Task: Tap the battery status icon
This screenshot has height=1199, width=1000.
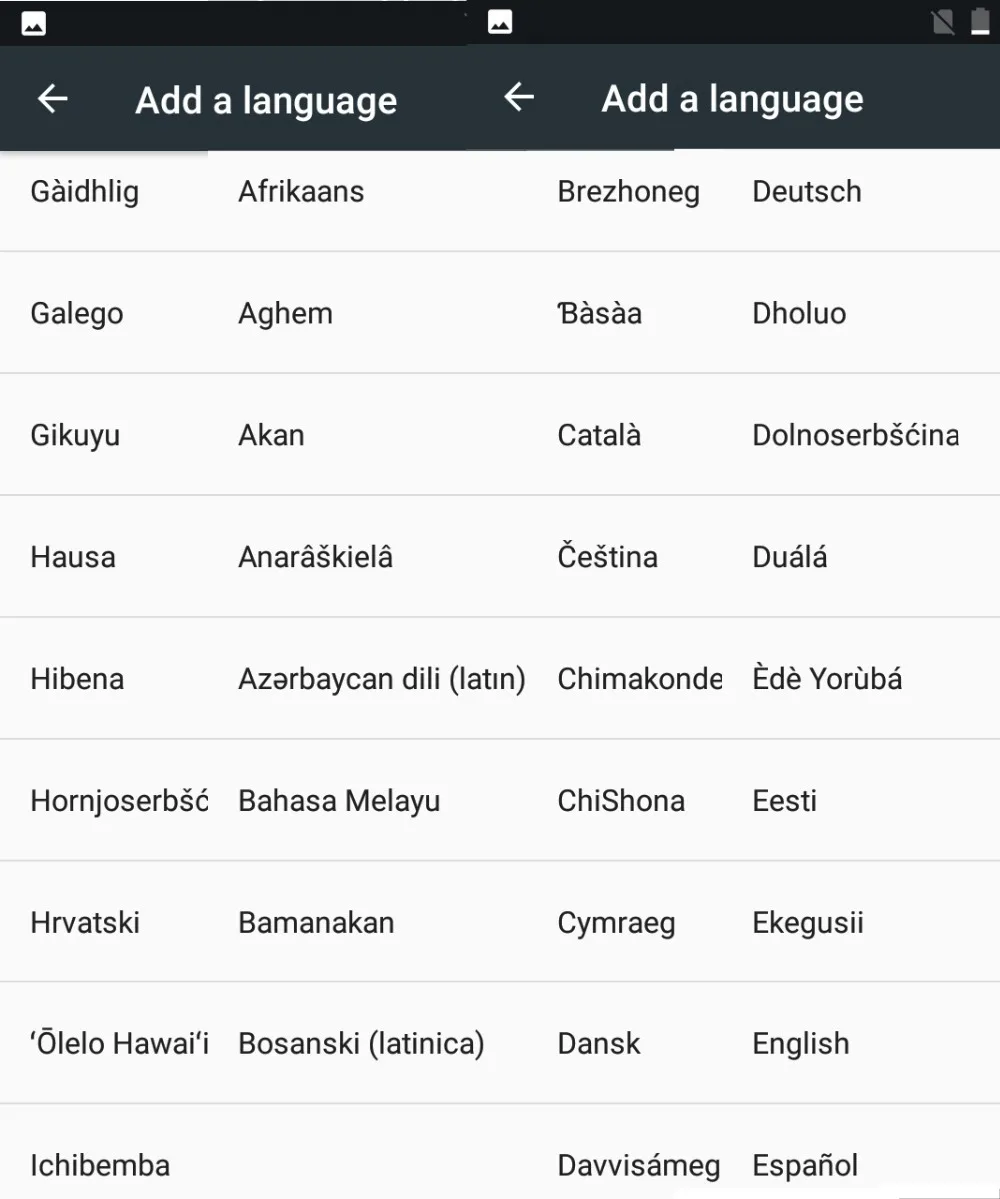Action: coord(980,22)
